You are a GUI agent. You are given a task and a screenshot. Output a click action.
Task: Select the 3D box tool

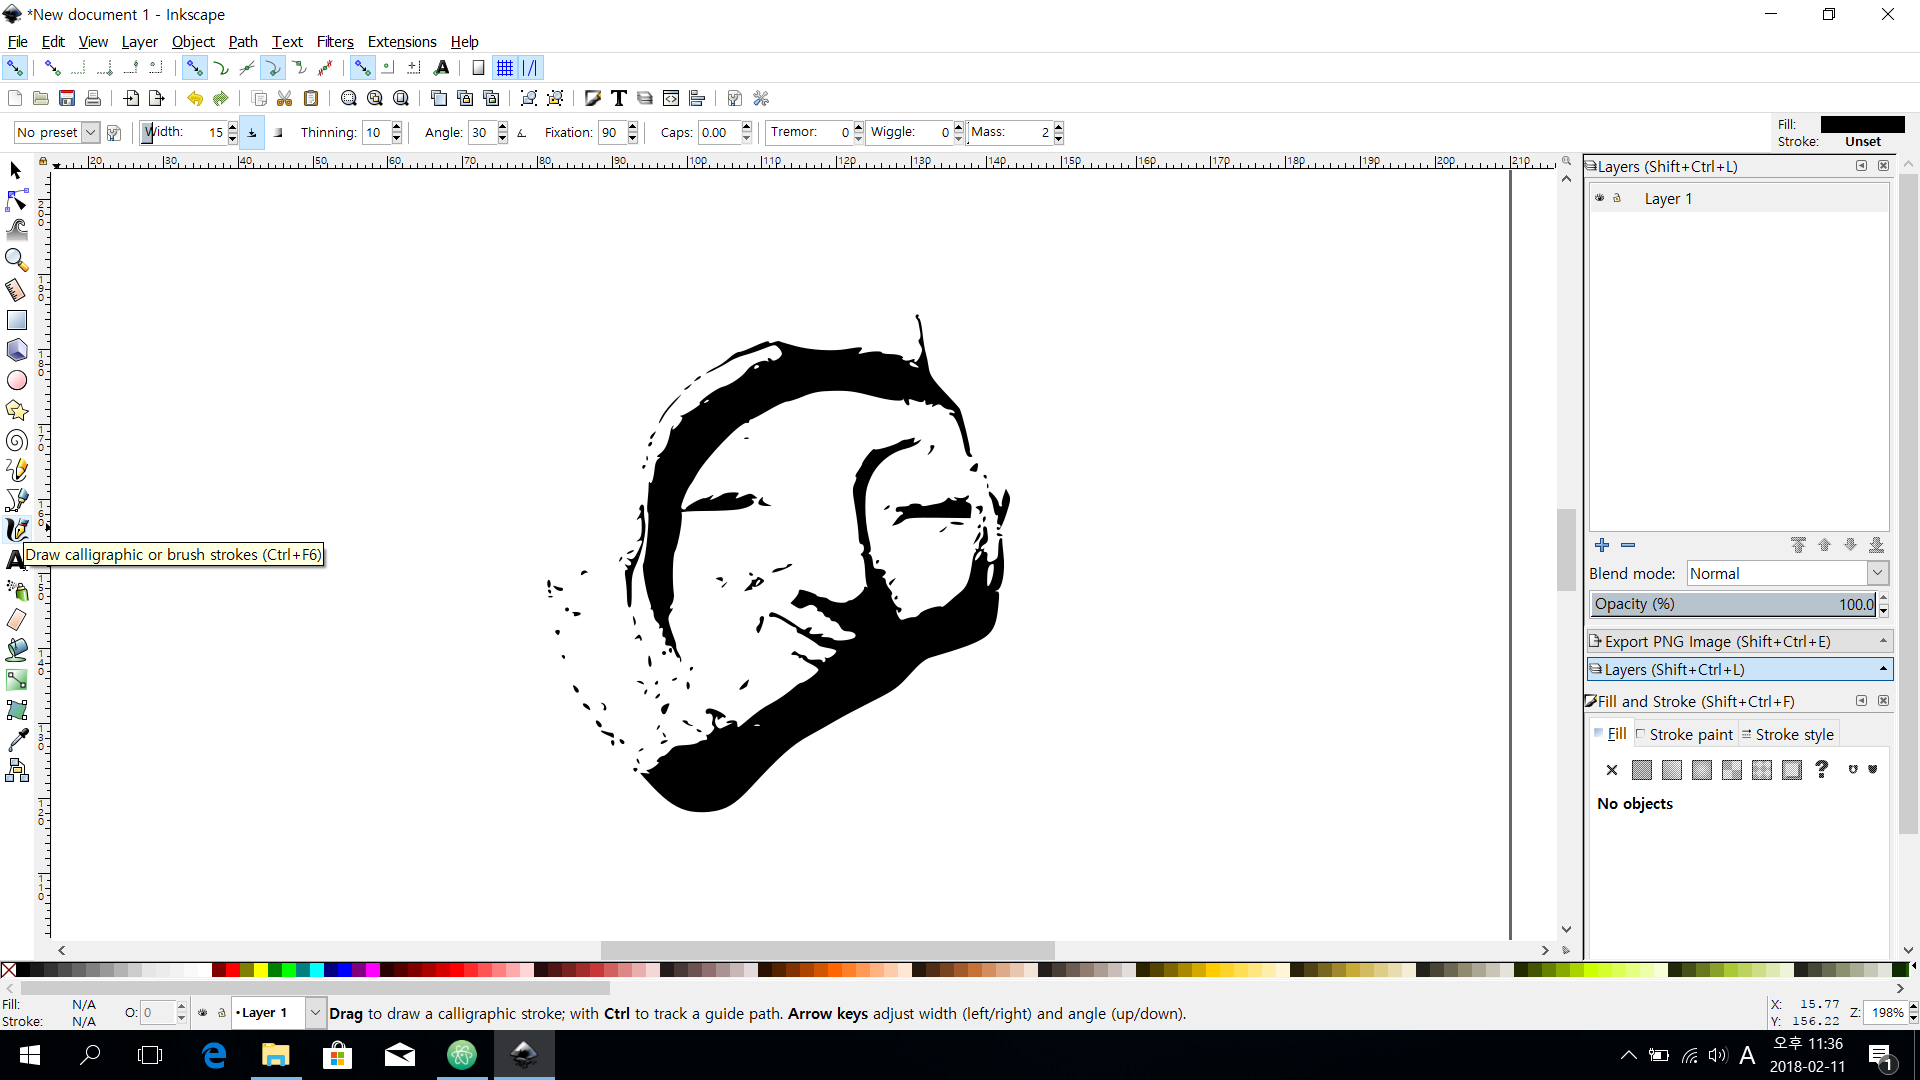(16, 350)
